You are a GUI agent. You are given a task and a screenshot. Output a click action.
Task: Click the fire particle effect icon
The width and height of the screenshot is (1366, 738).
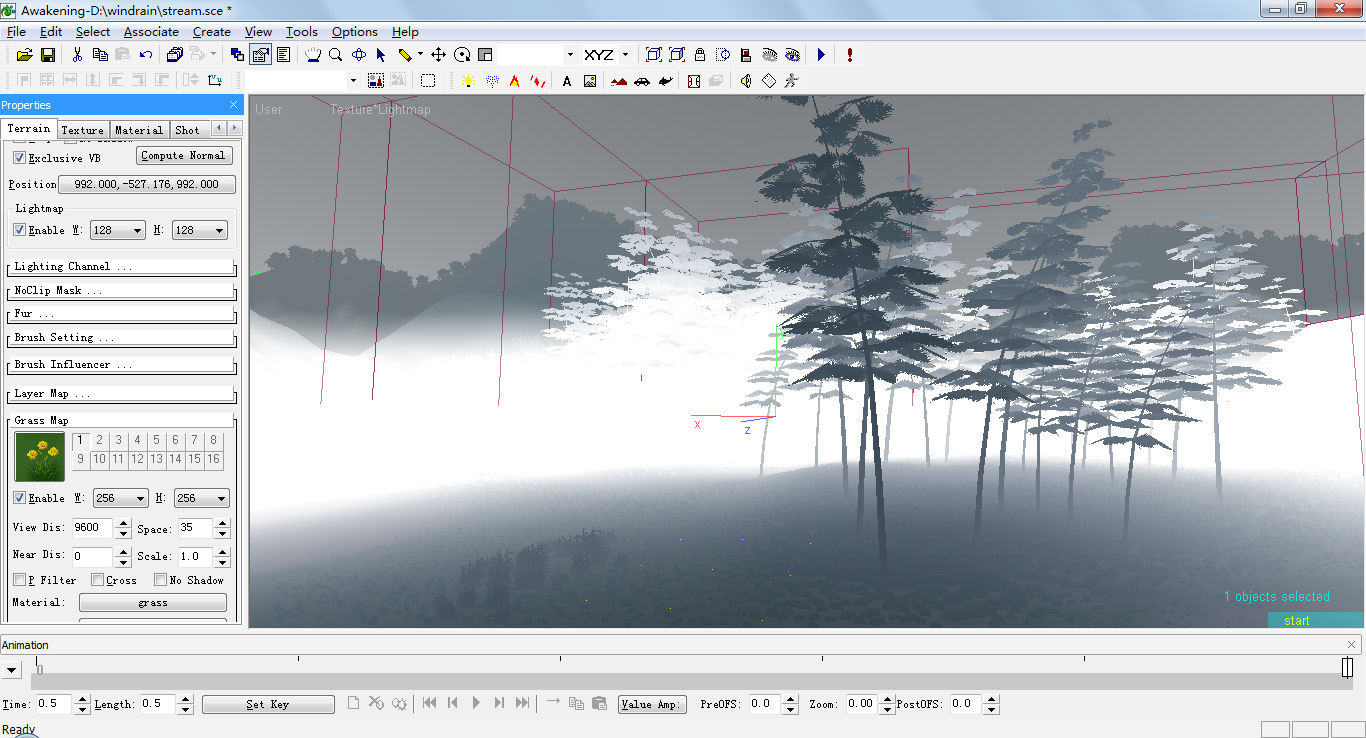tap(514, 80)
